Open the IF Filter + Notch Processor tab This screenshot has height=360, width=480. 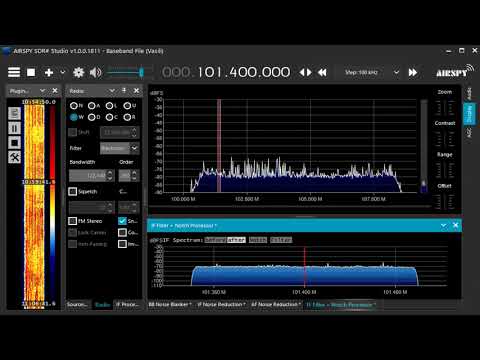(341, 305)
